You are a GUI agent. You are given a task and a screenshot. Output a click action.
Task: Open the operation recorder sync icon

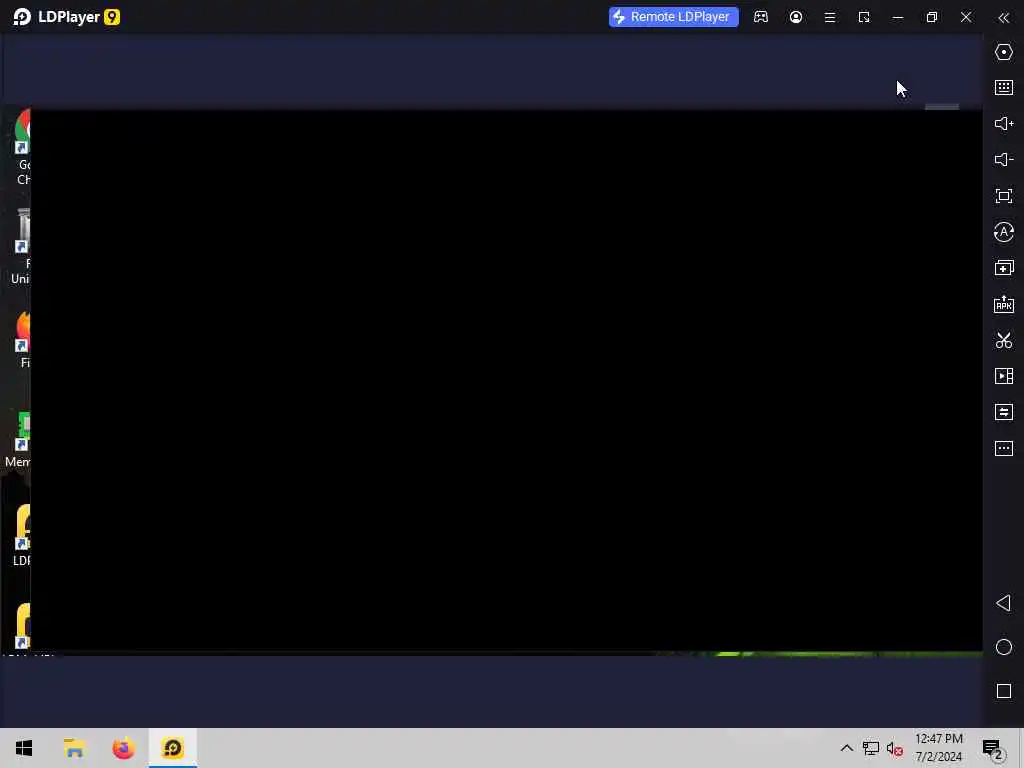[x=1004, y=232]
